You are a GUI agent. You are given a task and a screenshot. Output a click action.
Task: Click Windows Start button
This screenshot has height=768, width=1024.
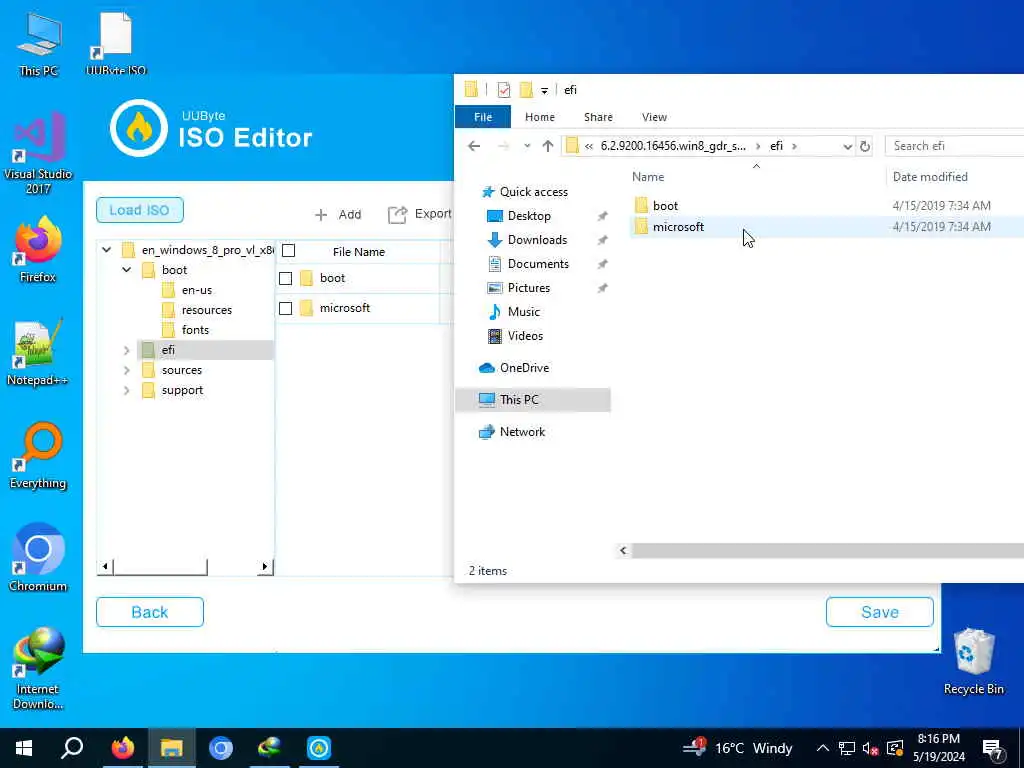[x=24, y=748]
